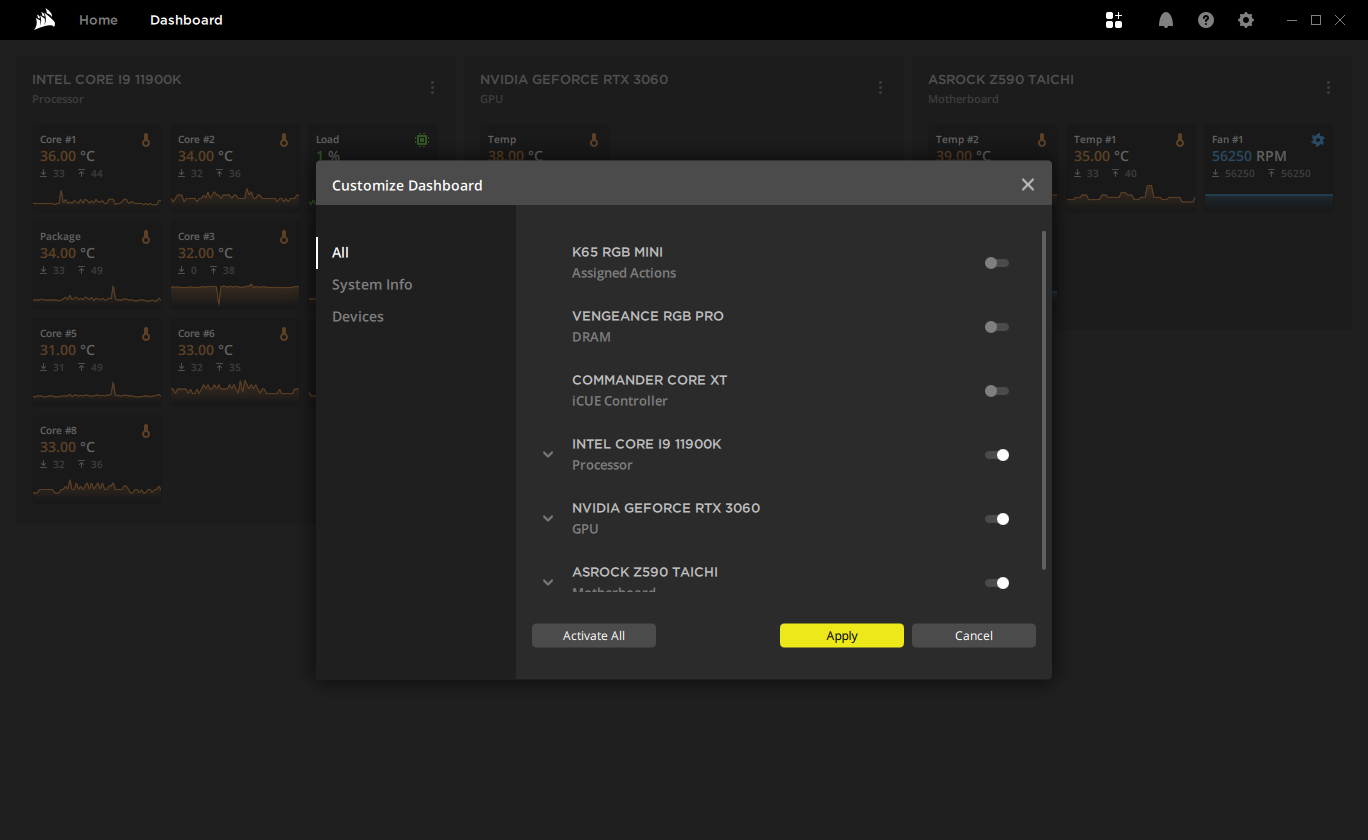Enable the K65 RGB MINI toggle
This screenshot has width=1368, height=840.
click(x=997, y=263)
